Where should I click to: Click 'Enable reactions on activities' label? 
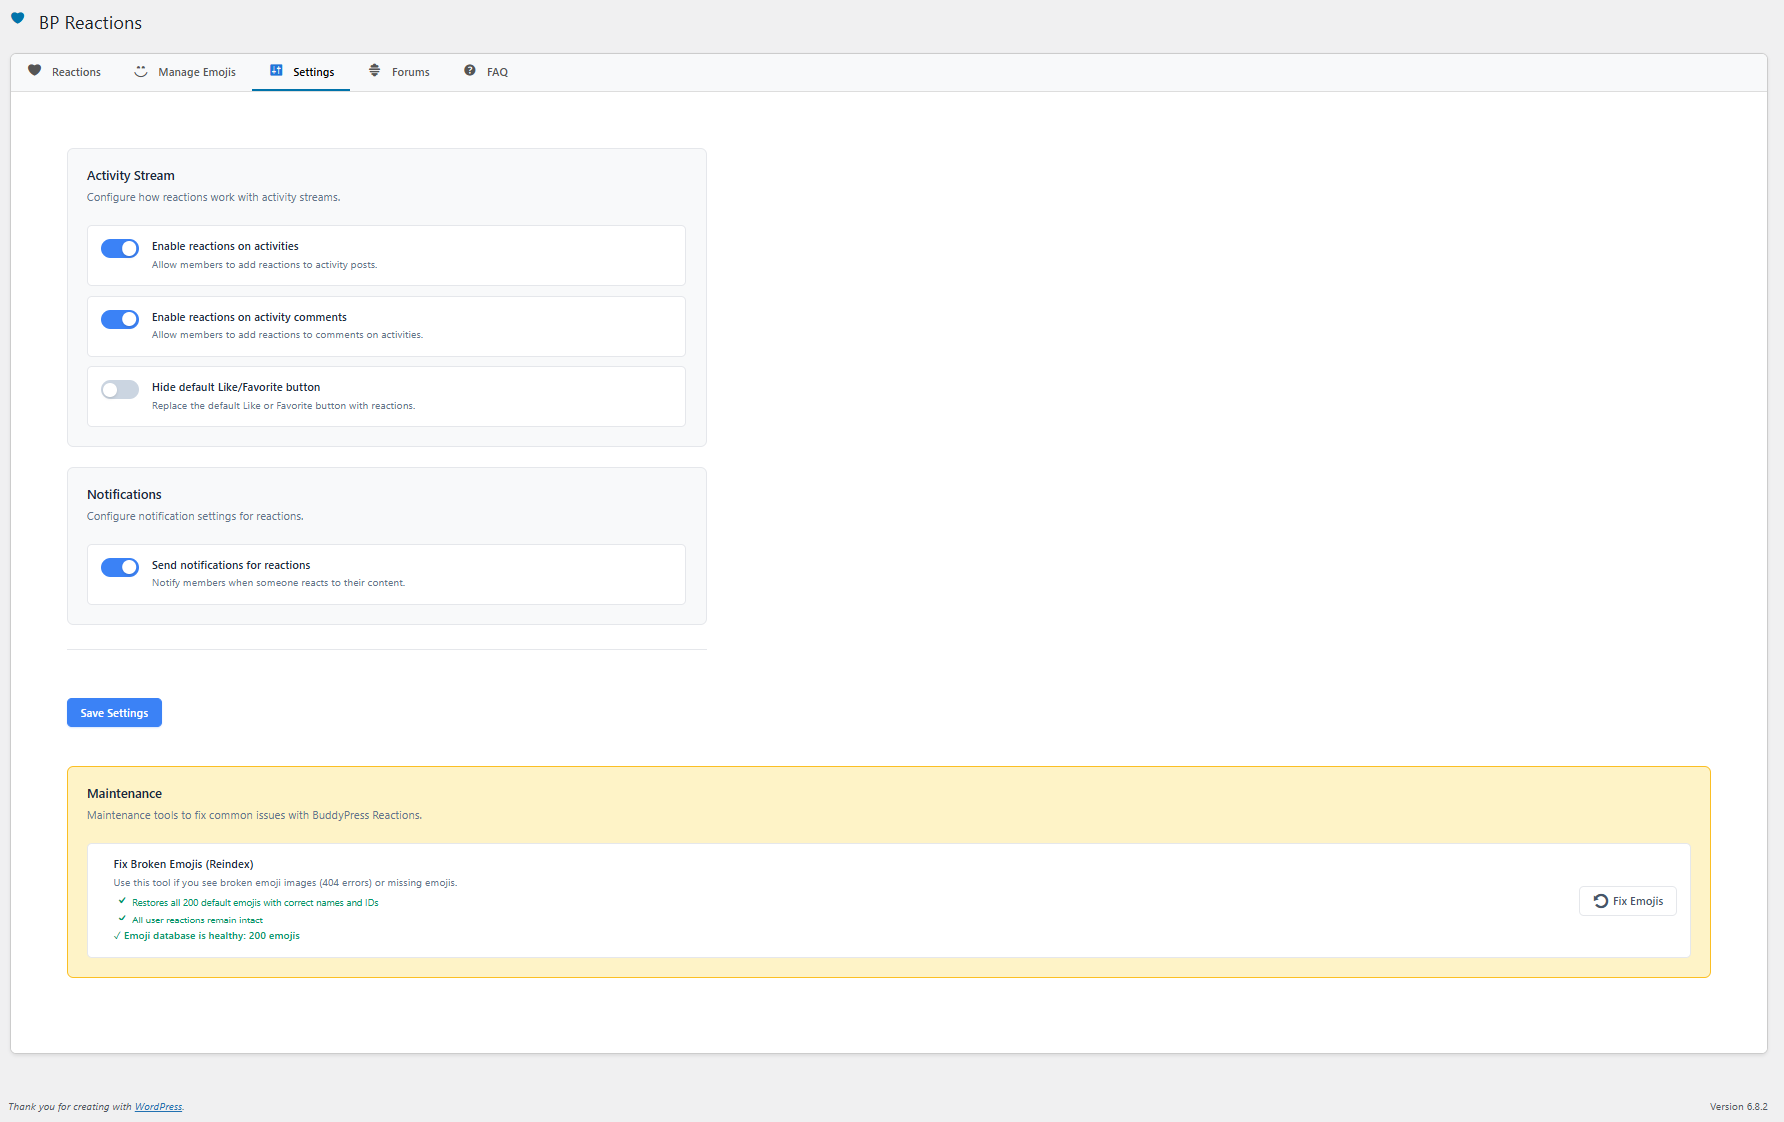pyautogui.click(x=225, y=246)
